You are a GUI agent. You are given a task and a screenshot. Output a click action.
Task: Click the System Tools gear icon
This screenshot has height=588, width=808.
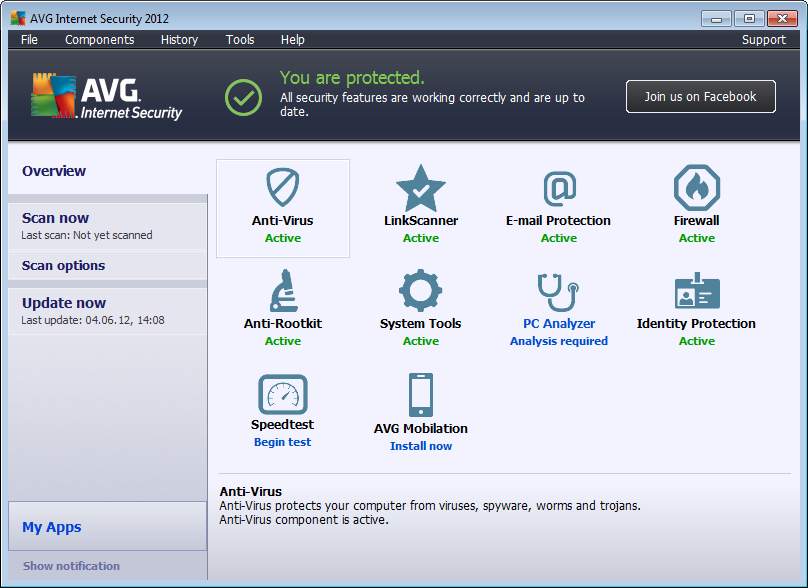click(x=421, y=291)
